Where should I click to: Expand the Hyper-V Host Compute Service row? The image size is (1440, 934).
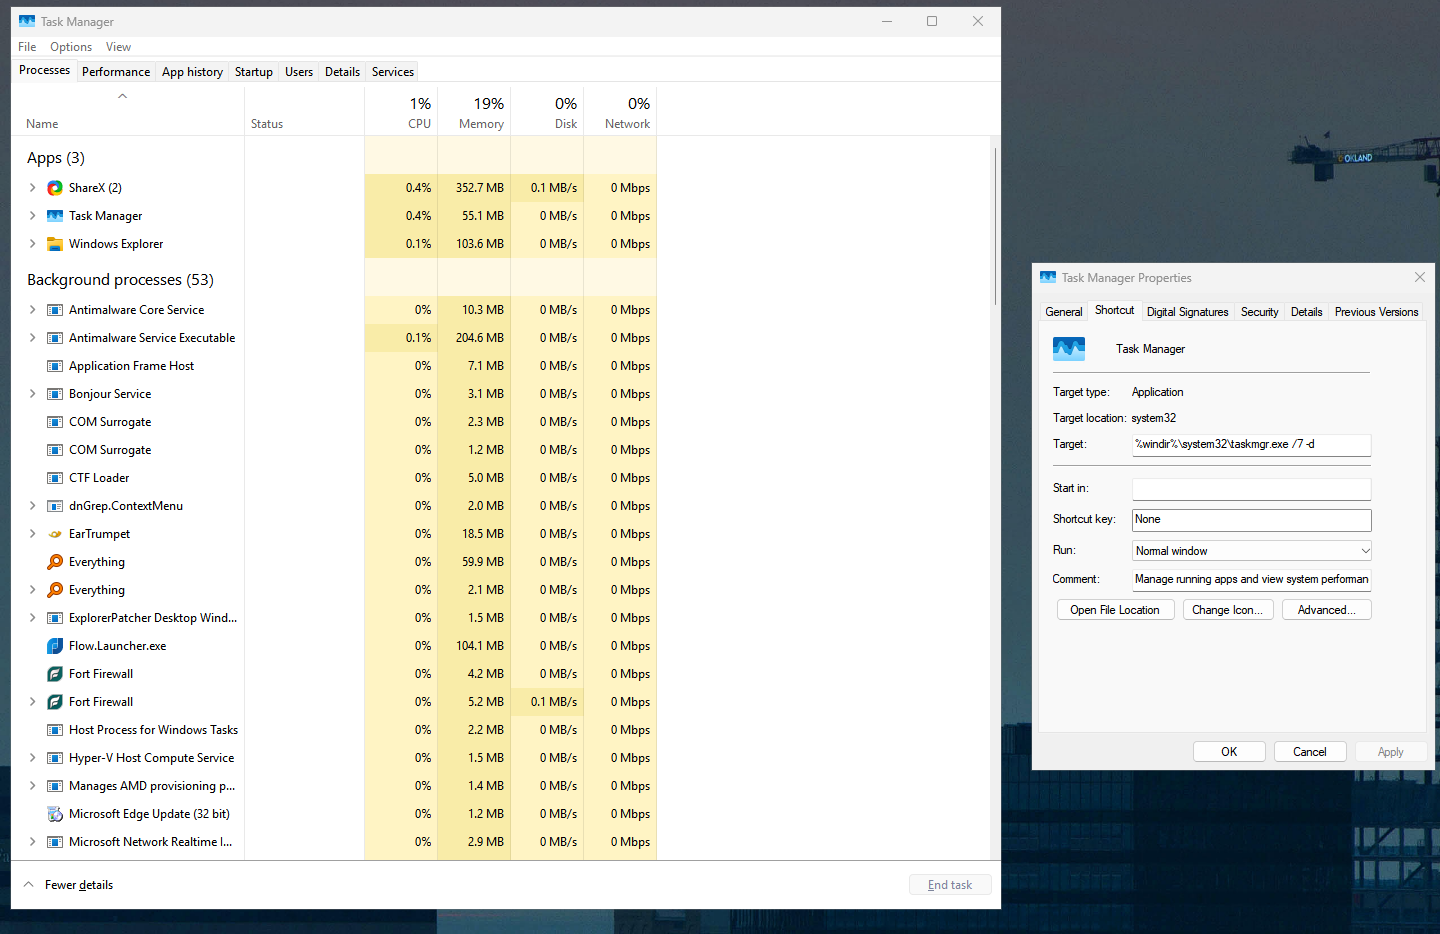32,758
